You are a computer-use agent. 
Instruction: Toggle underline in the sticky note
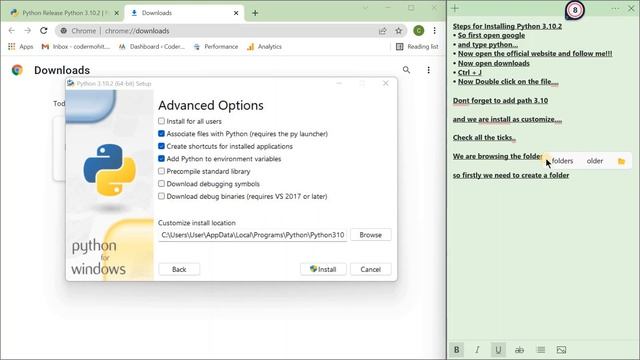(x=498, y=350)
